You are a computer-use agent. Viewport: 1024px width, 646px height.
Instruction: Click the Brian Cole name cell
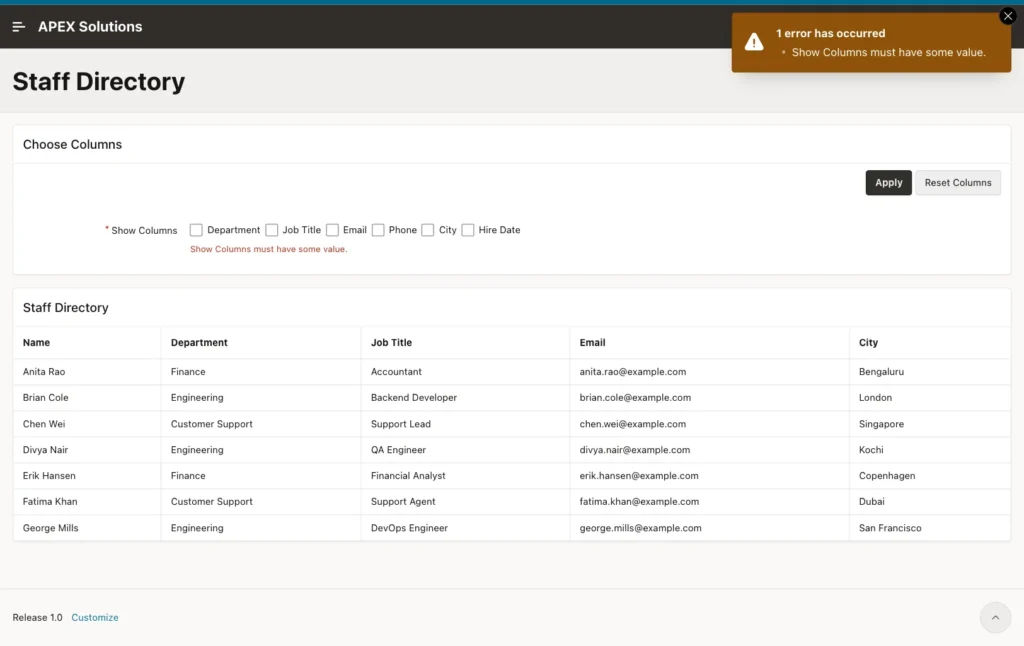click(87, 397)
